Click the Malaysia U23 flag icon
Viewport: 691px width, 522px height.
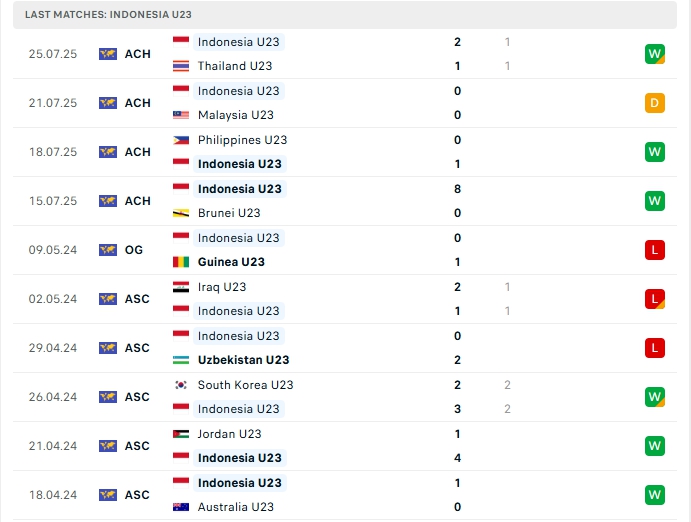[181, 115]
